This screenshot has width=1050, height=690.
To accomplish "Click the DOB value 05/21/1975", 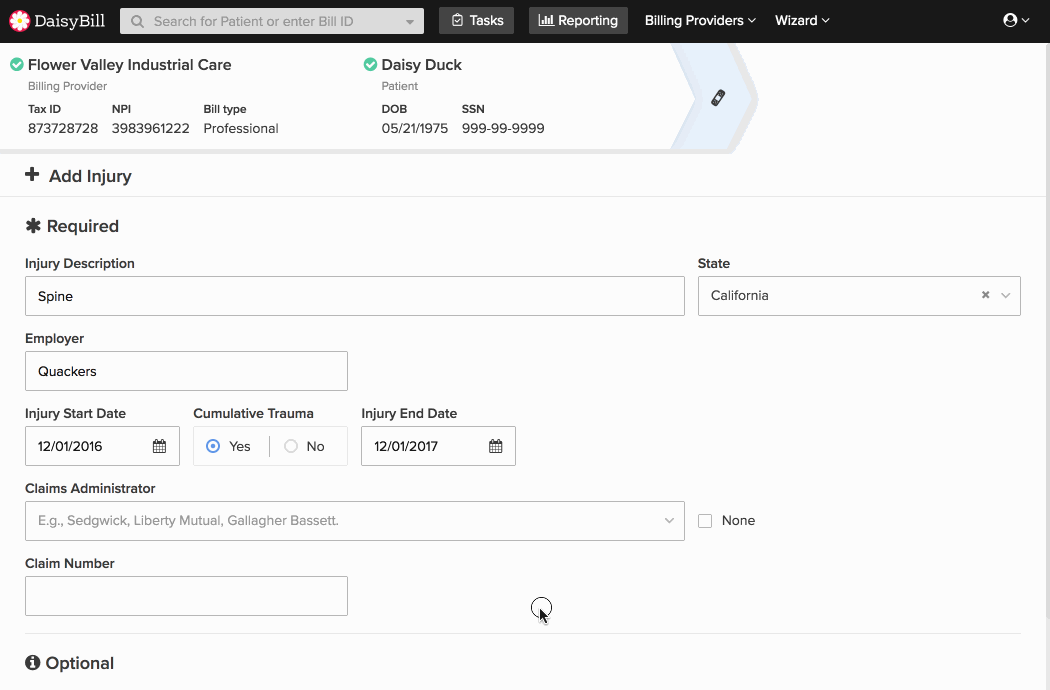I will click(x=415, y=129).
